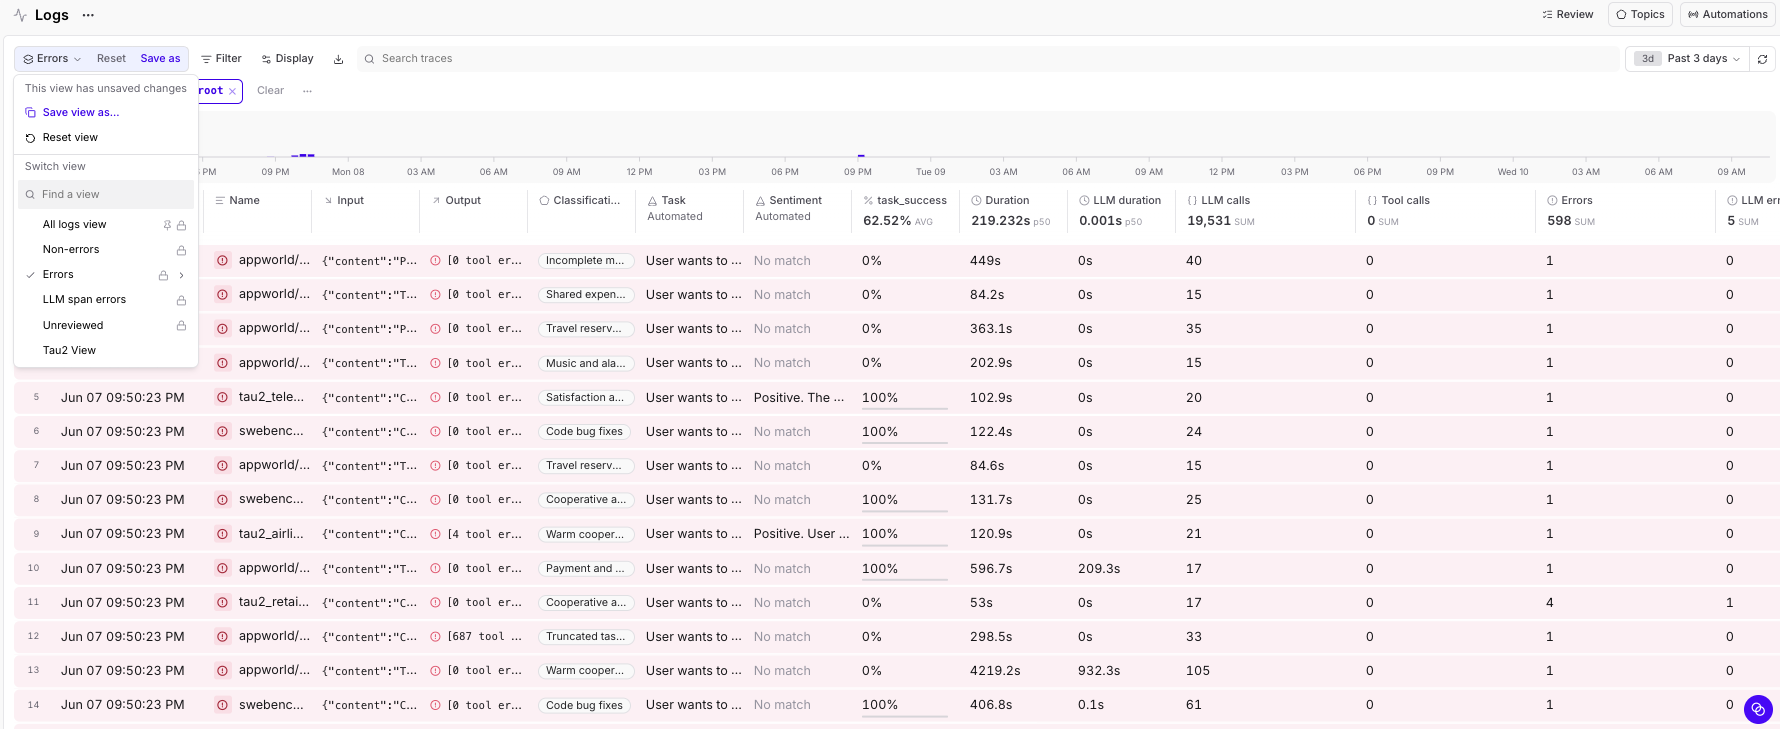Image resolution: width=1780 pixels, height=729 pixels.
Task: Collapse the Errors view selector dropdown
Action: point(52,59)
